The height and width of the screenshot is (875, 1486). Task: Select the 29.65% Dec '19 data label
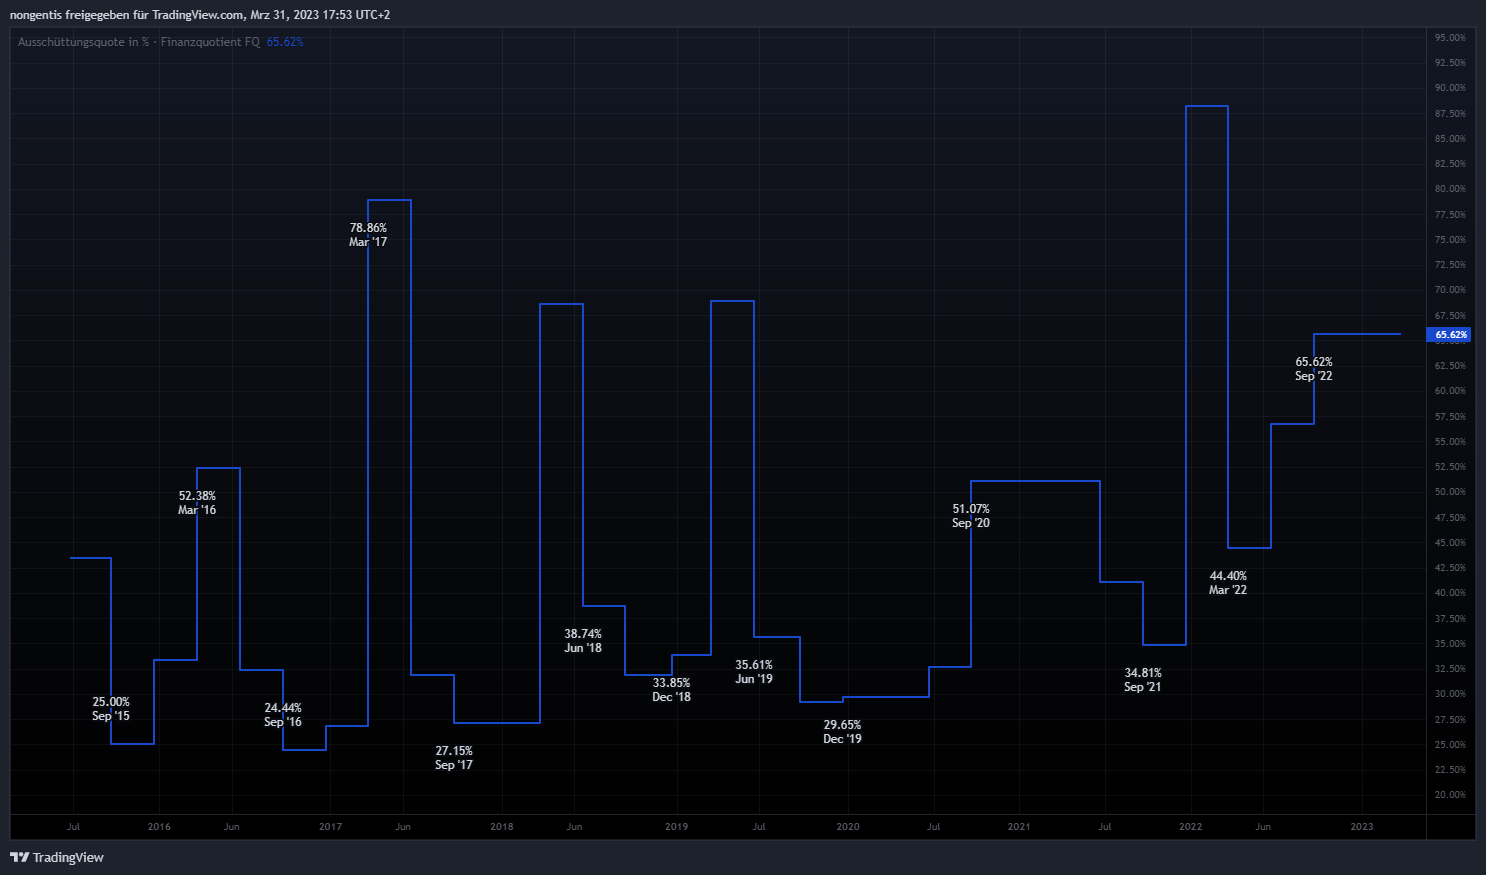pos(842,732)
